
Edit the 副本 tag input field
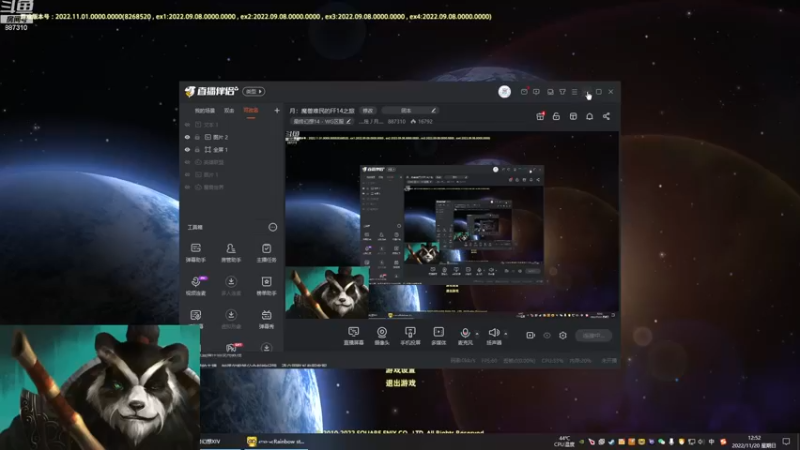point(410,110)
